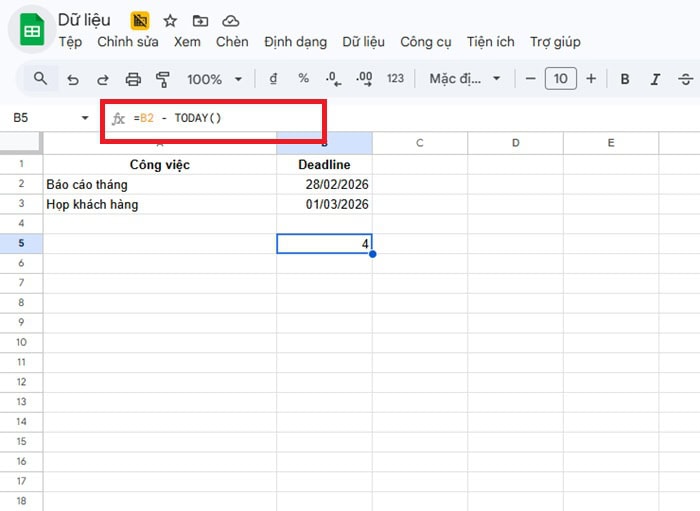Format the cell as percent

pos(303,79)
